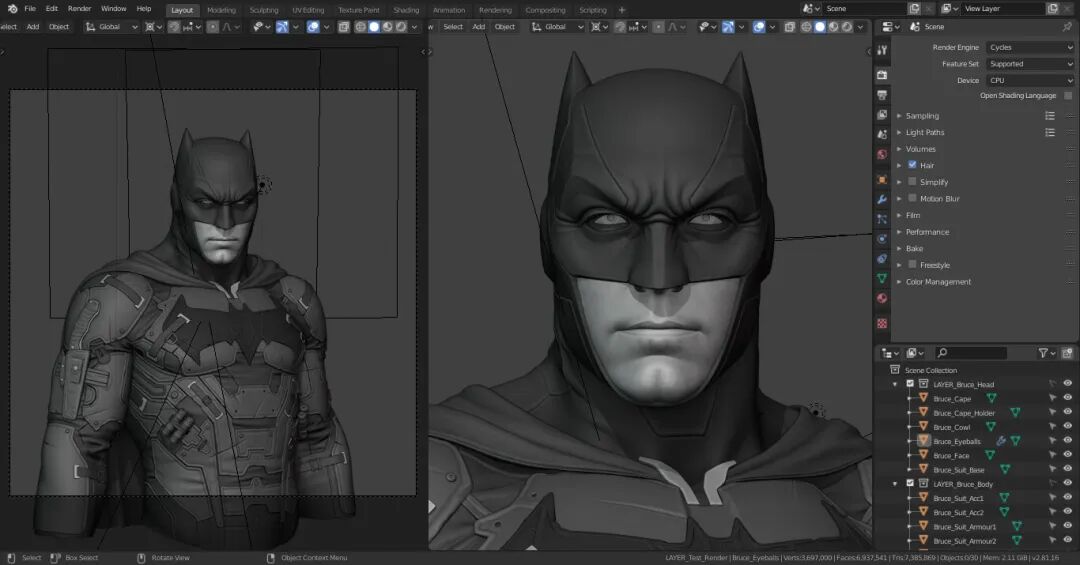Enable the Motion Blur checkbox

912,198
